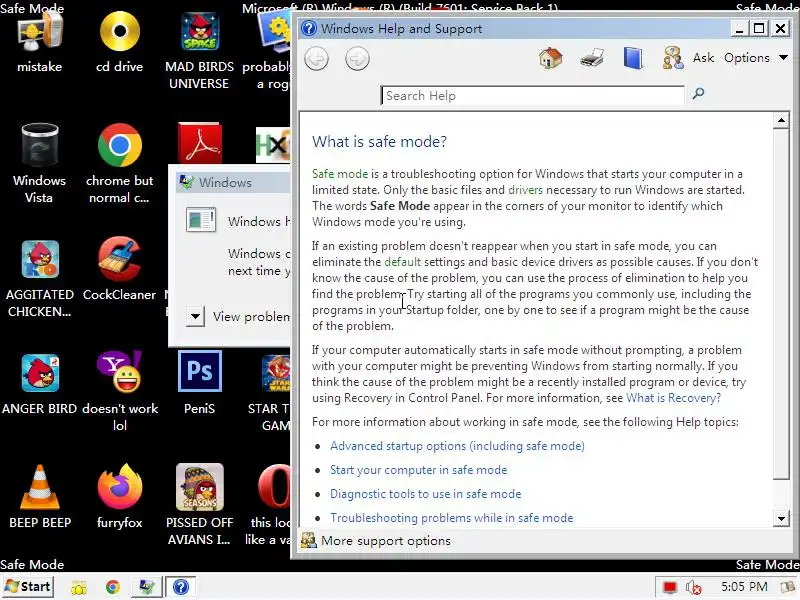Image resolution: width=800 pixels, height=600 pixels.
Task: Open Start your computer in safe mode
Action: coord(418,470)
